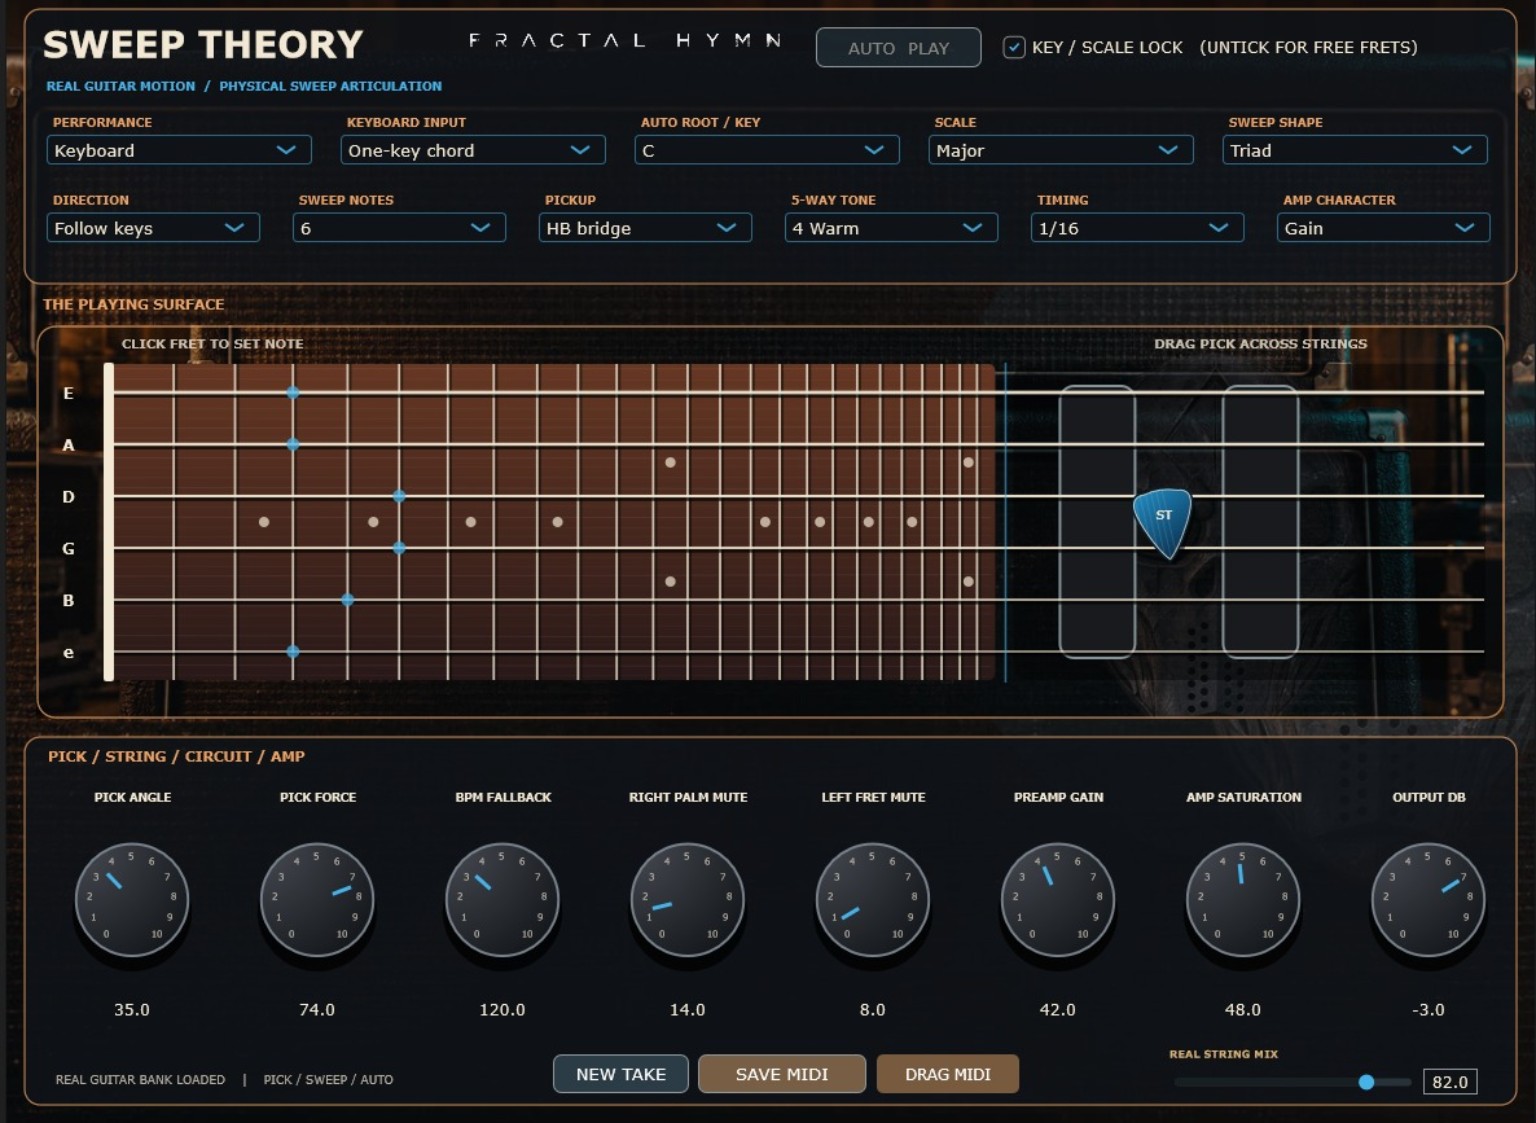Click the Auto Play button
Screen dimensions: 1536x1123
click(898, 48)
